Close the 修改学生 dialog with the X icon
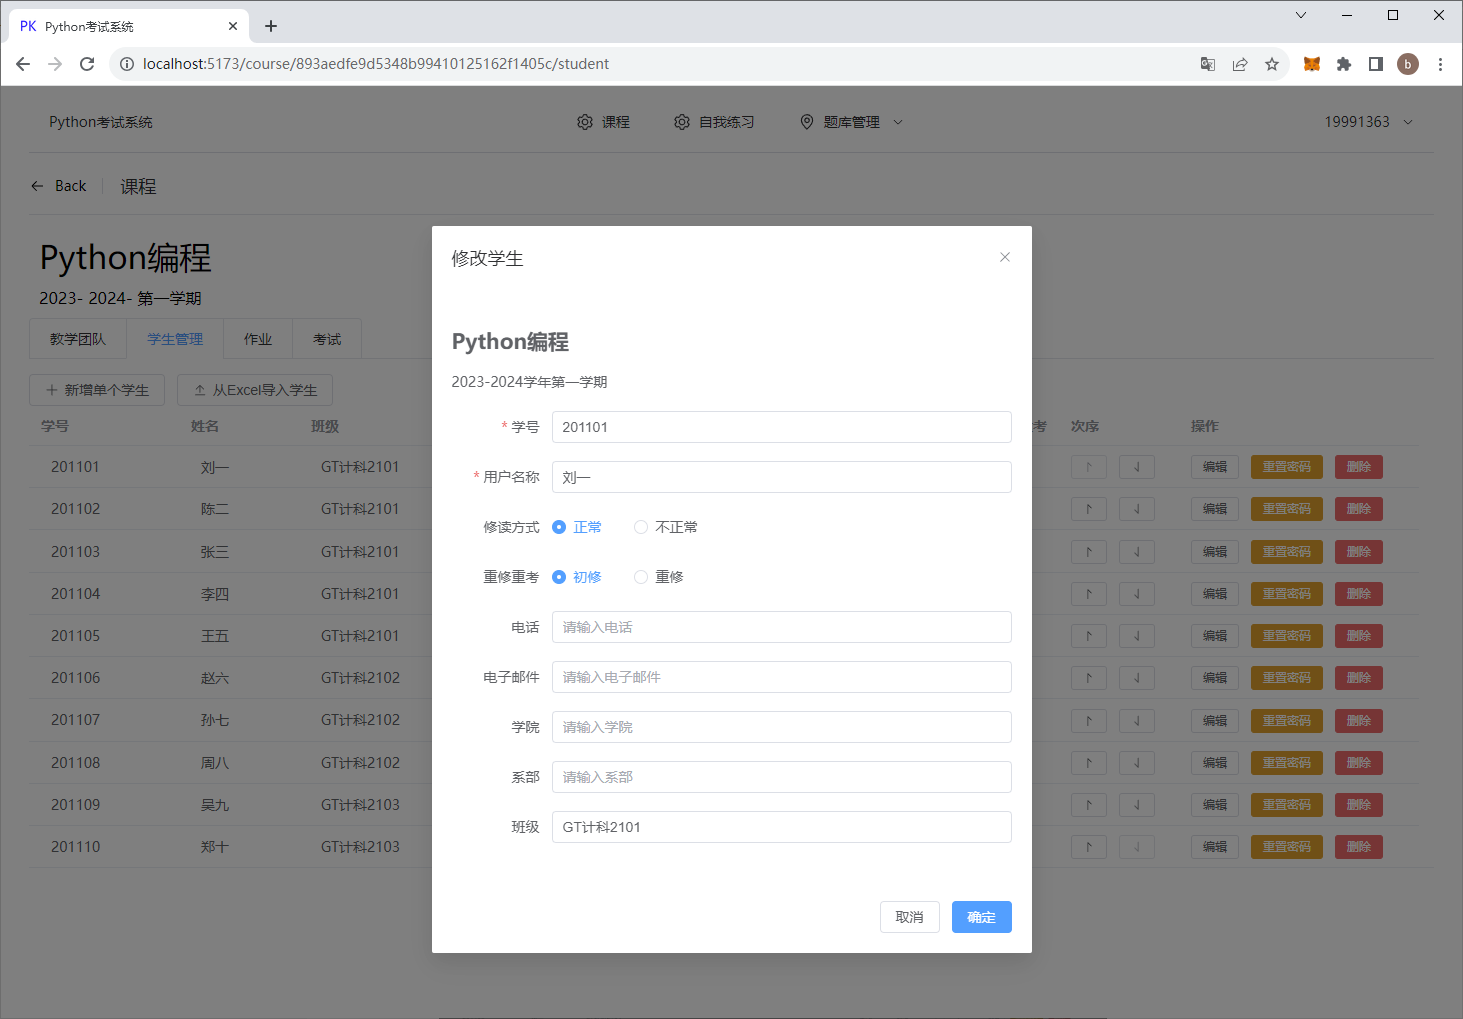The height and width of the screenshot is (1019, 1463). pyautogui.click(x=1004, y=257)
